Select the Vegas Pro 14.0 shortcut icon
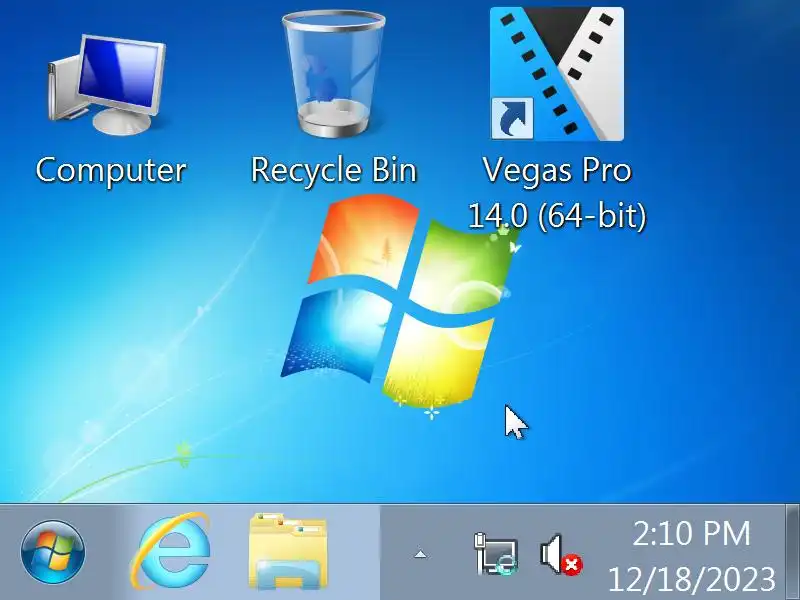 557,74
